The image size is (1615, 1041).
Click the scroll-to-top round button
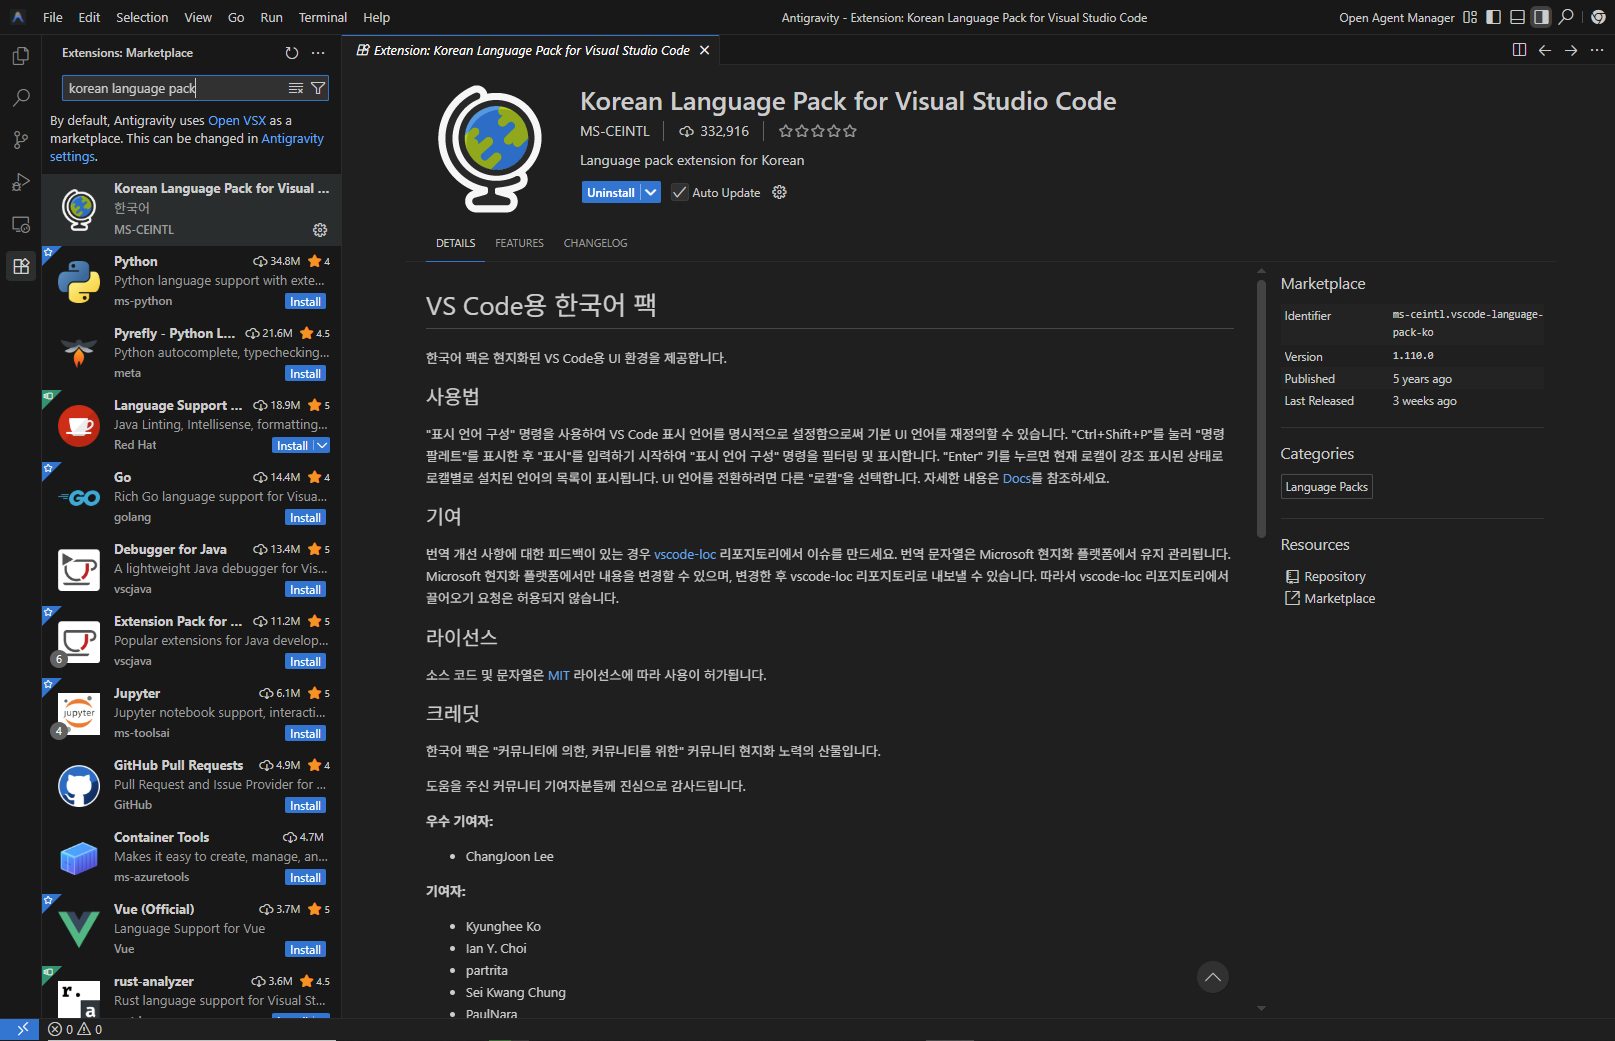(1213, 977)
